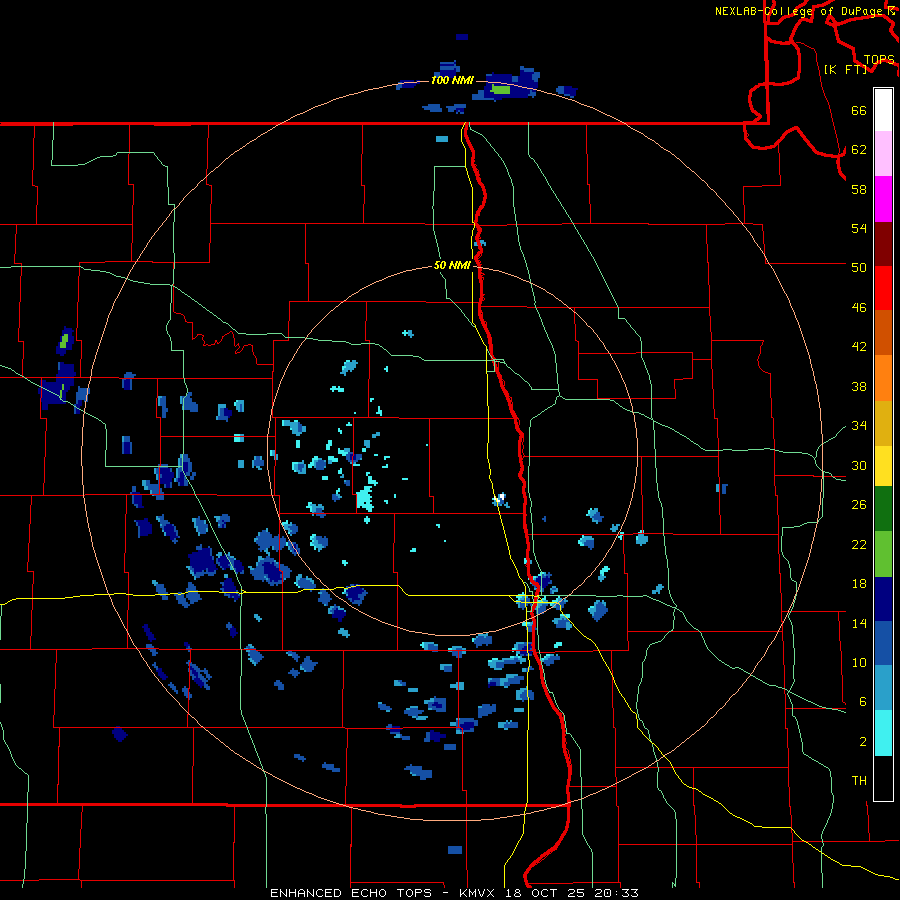This screenshot has height=900, width=900.
Task: Click the "30" legend value
Action: point(859,465)
